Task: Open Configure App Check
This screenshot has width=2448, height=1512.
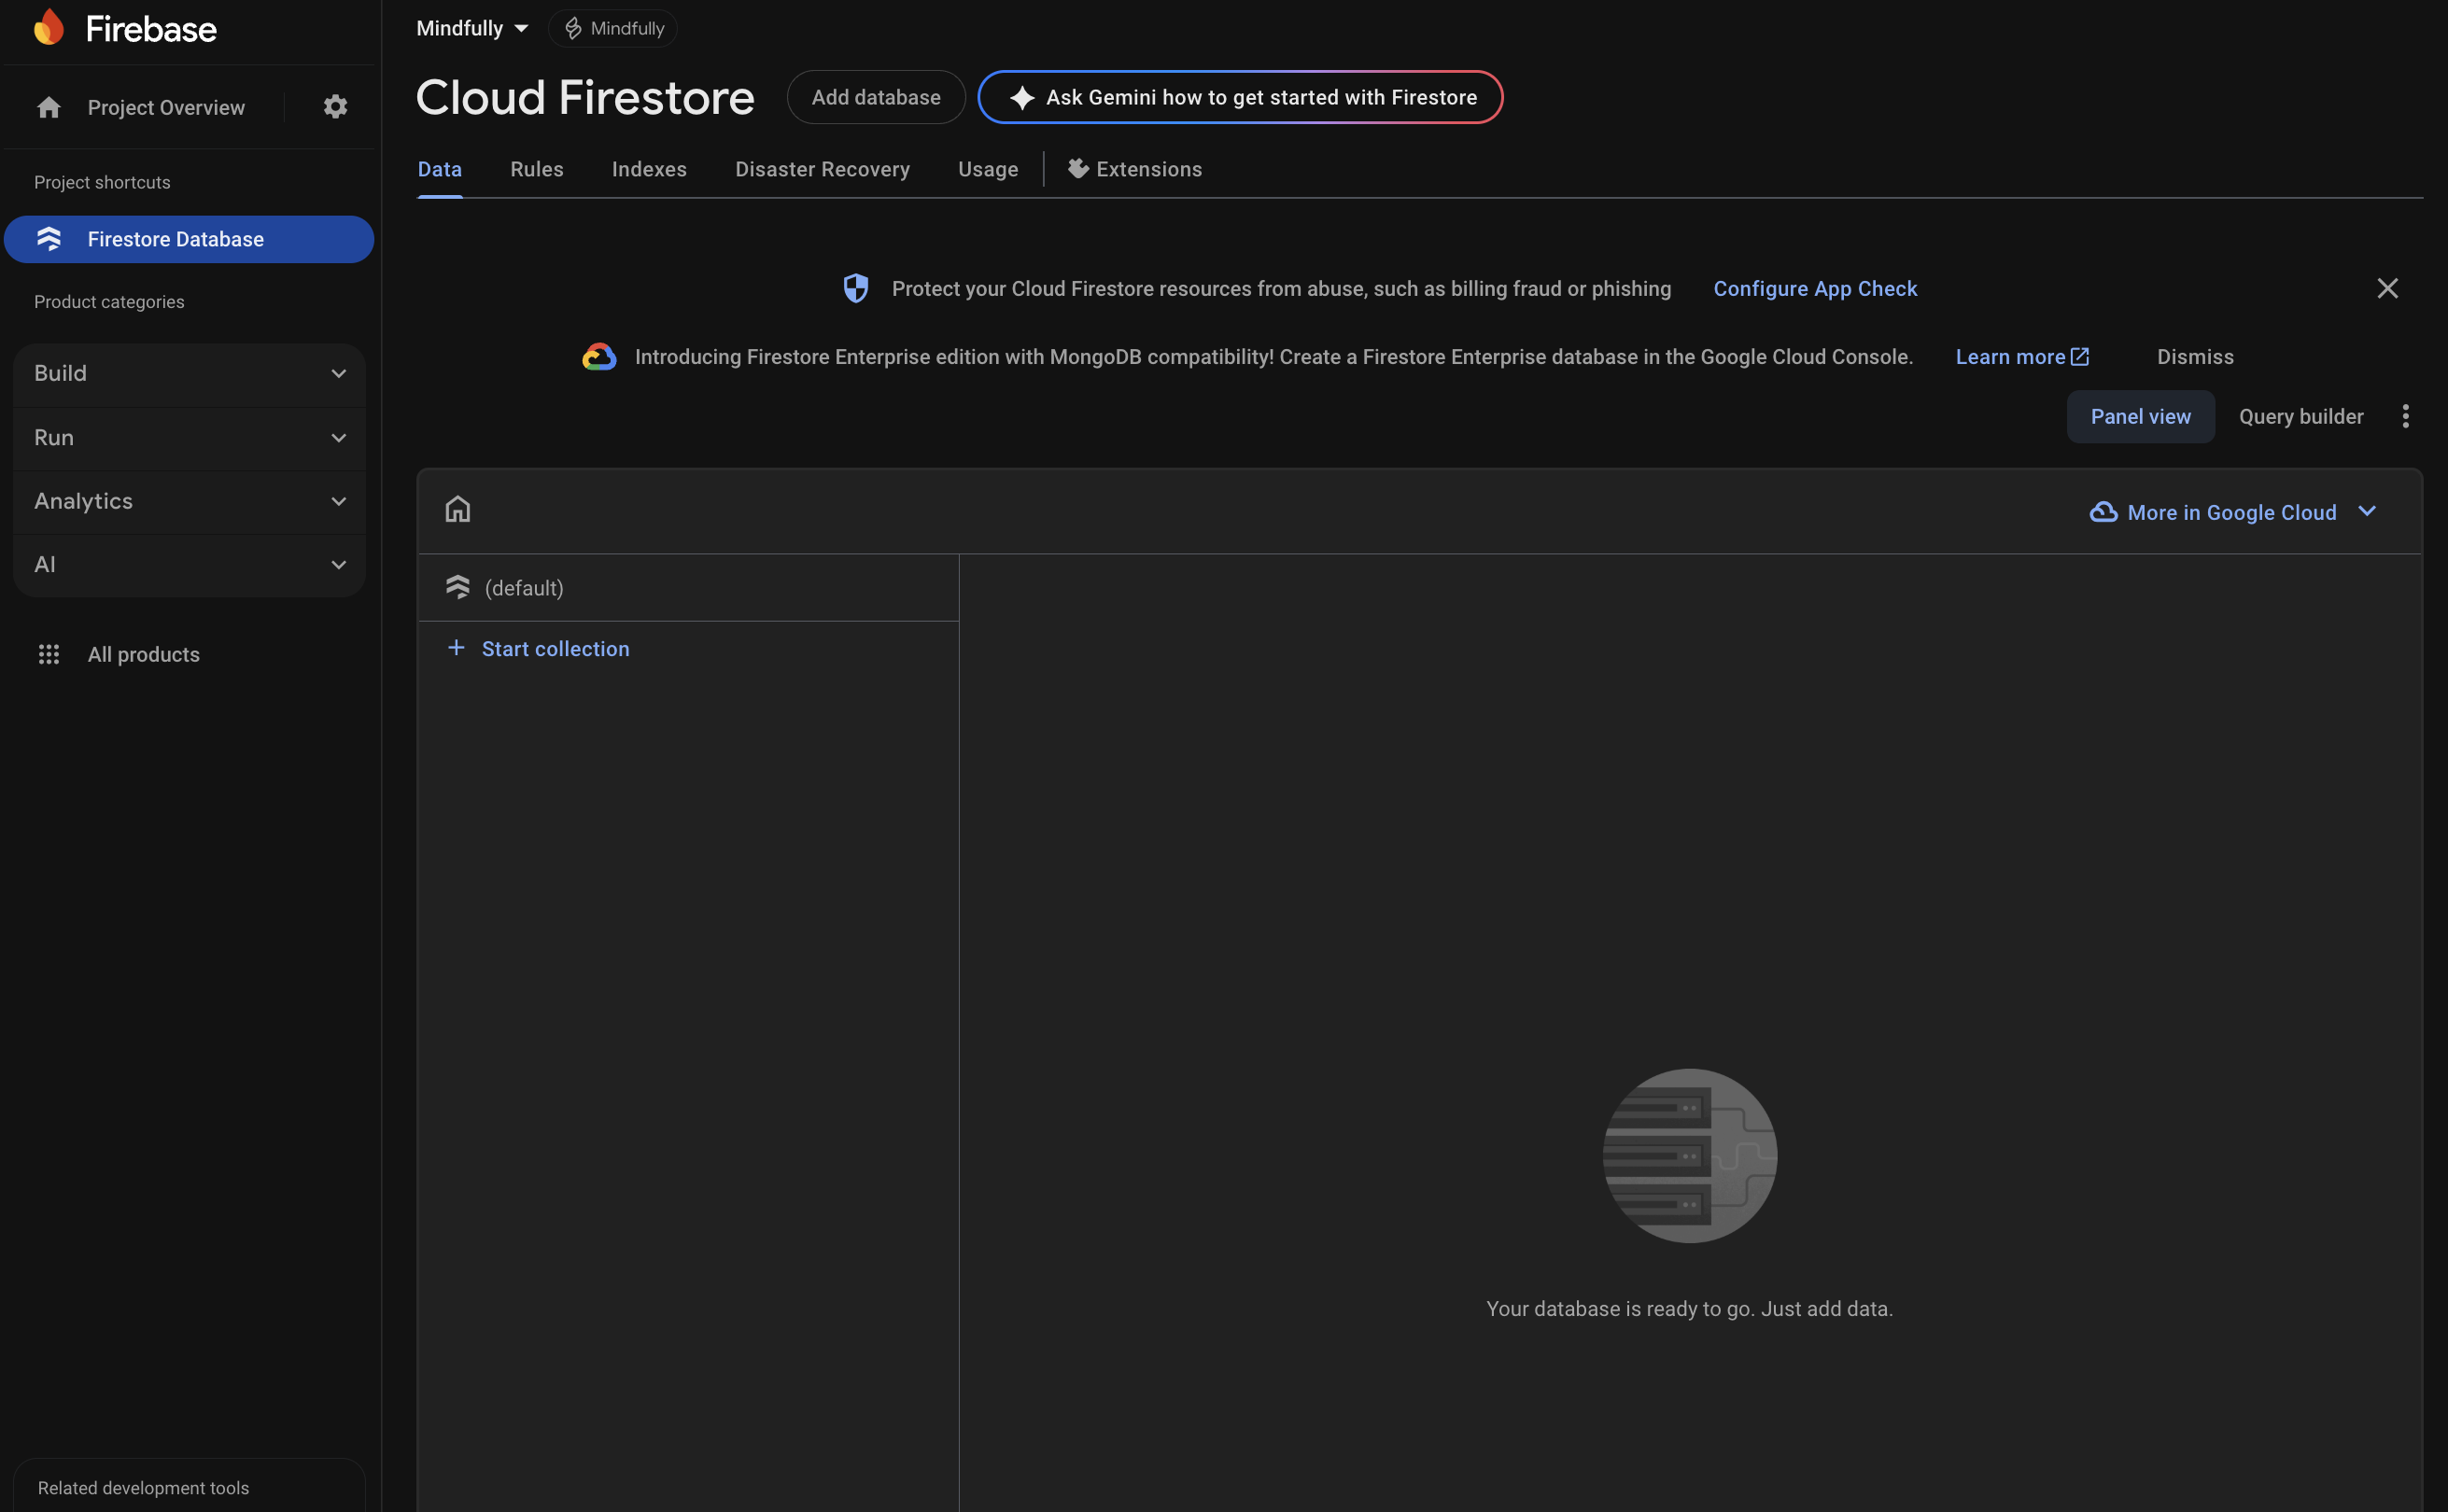Action: pos(1814,288)
